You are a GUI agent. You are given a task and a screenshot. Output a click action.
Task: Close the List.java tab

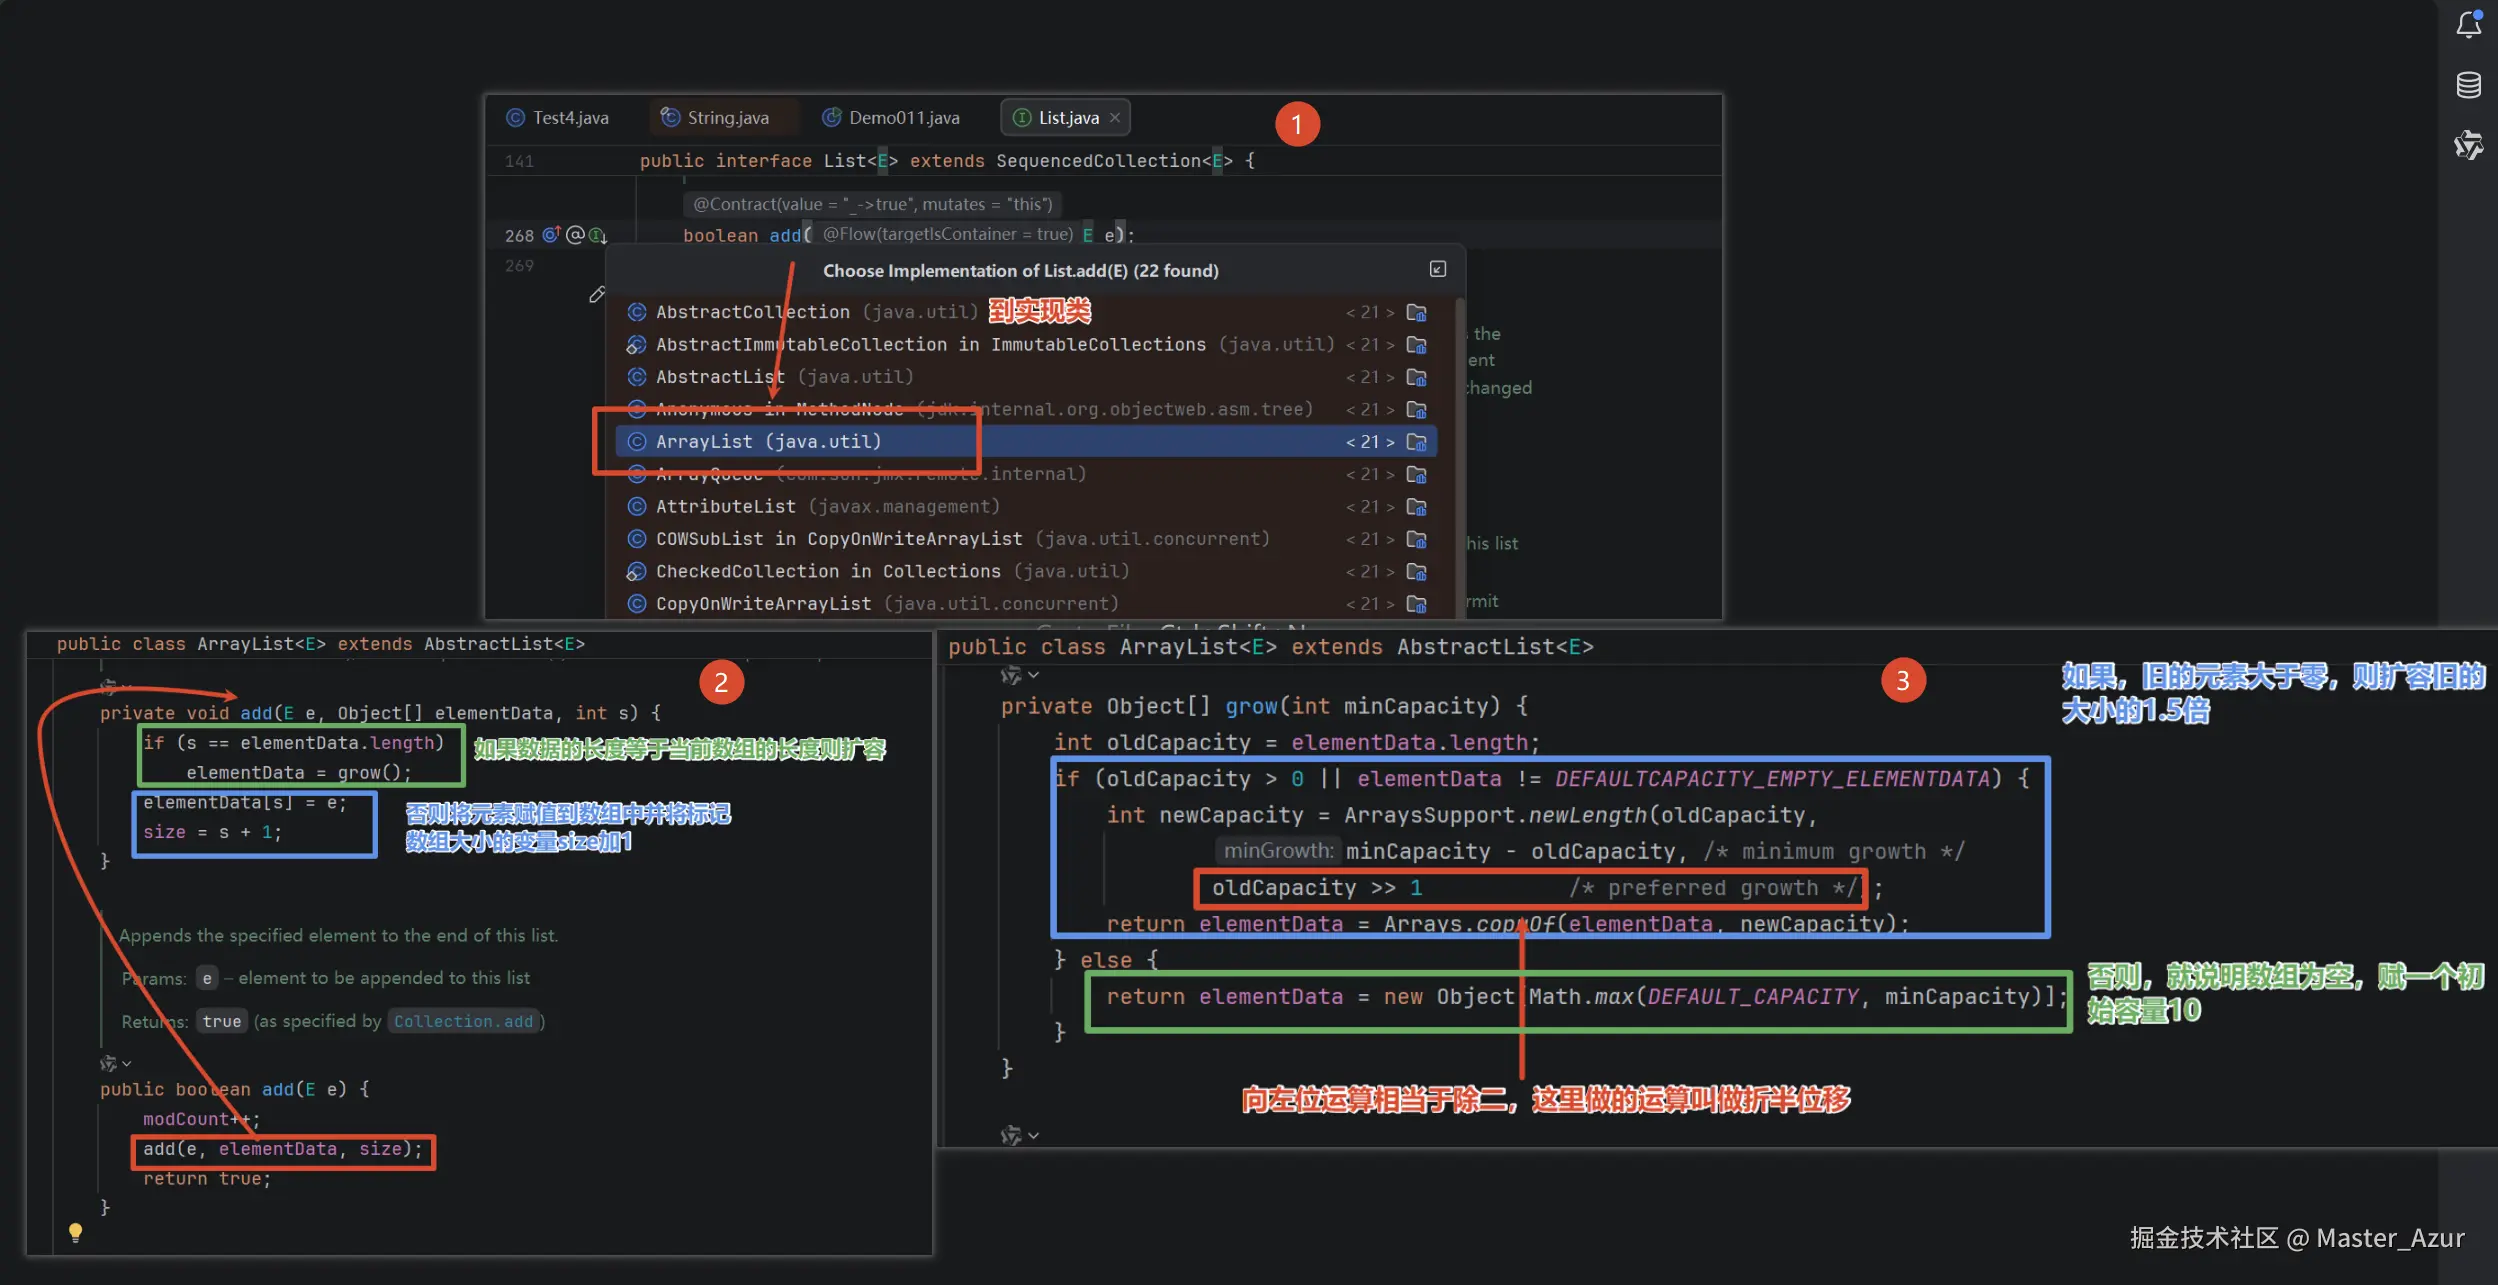1114,118
